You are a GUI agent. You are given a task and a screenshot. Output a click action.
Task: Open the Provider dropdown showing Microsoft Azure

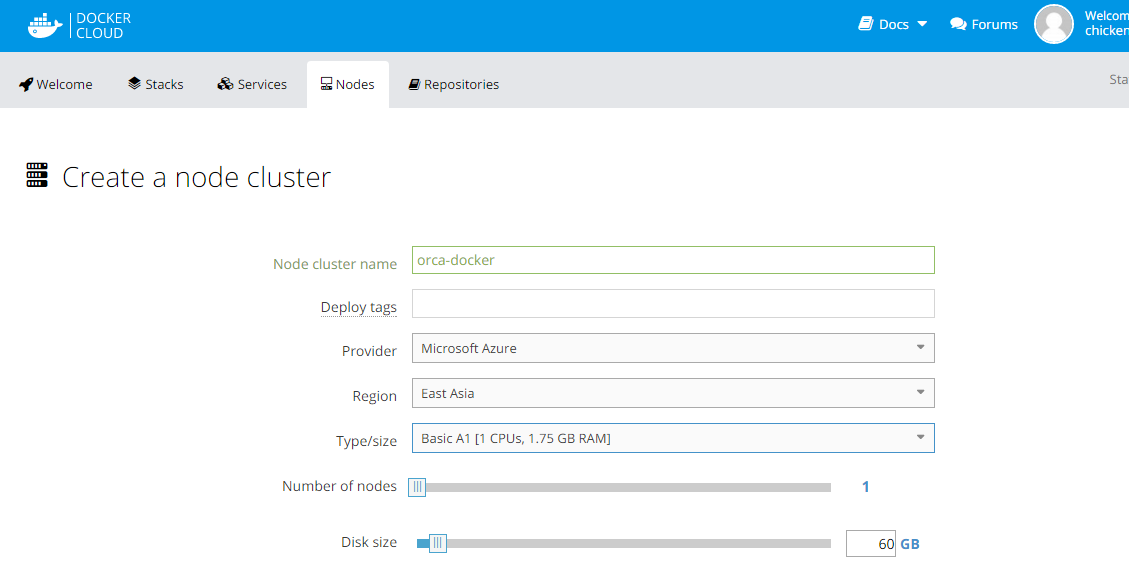point(673,348)
